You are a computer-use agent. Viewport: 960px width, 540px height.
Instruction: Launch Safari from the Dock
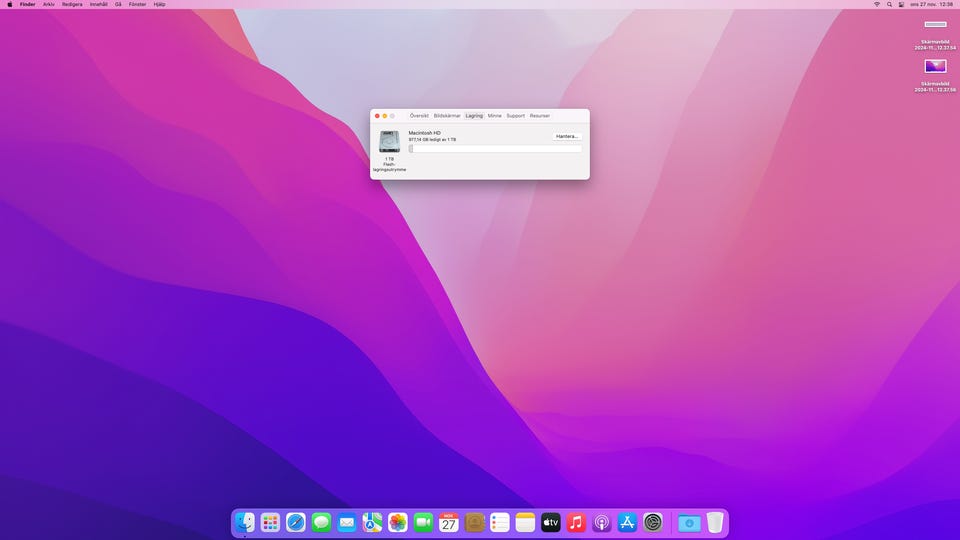pos(296,522)
